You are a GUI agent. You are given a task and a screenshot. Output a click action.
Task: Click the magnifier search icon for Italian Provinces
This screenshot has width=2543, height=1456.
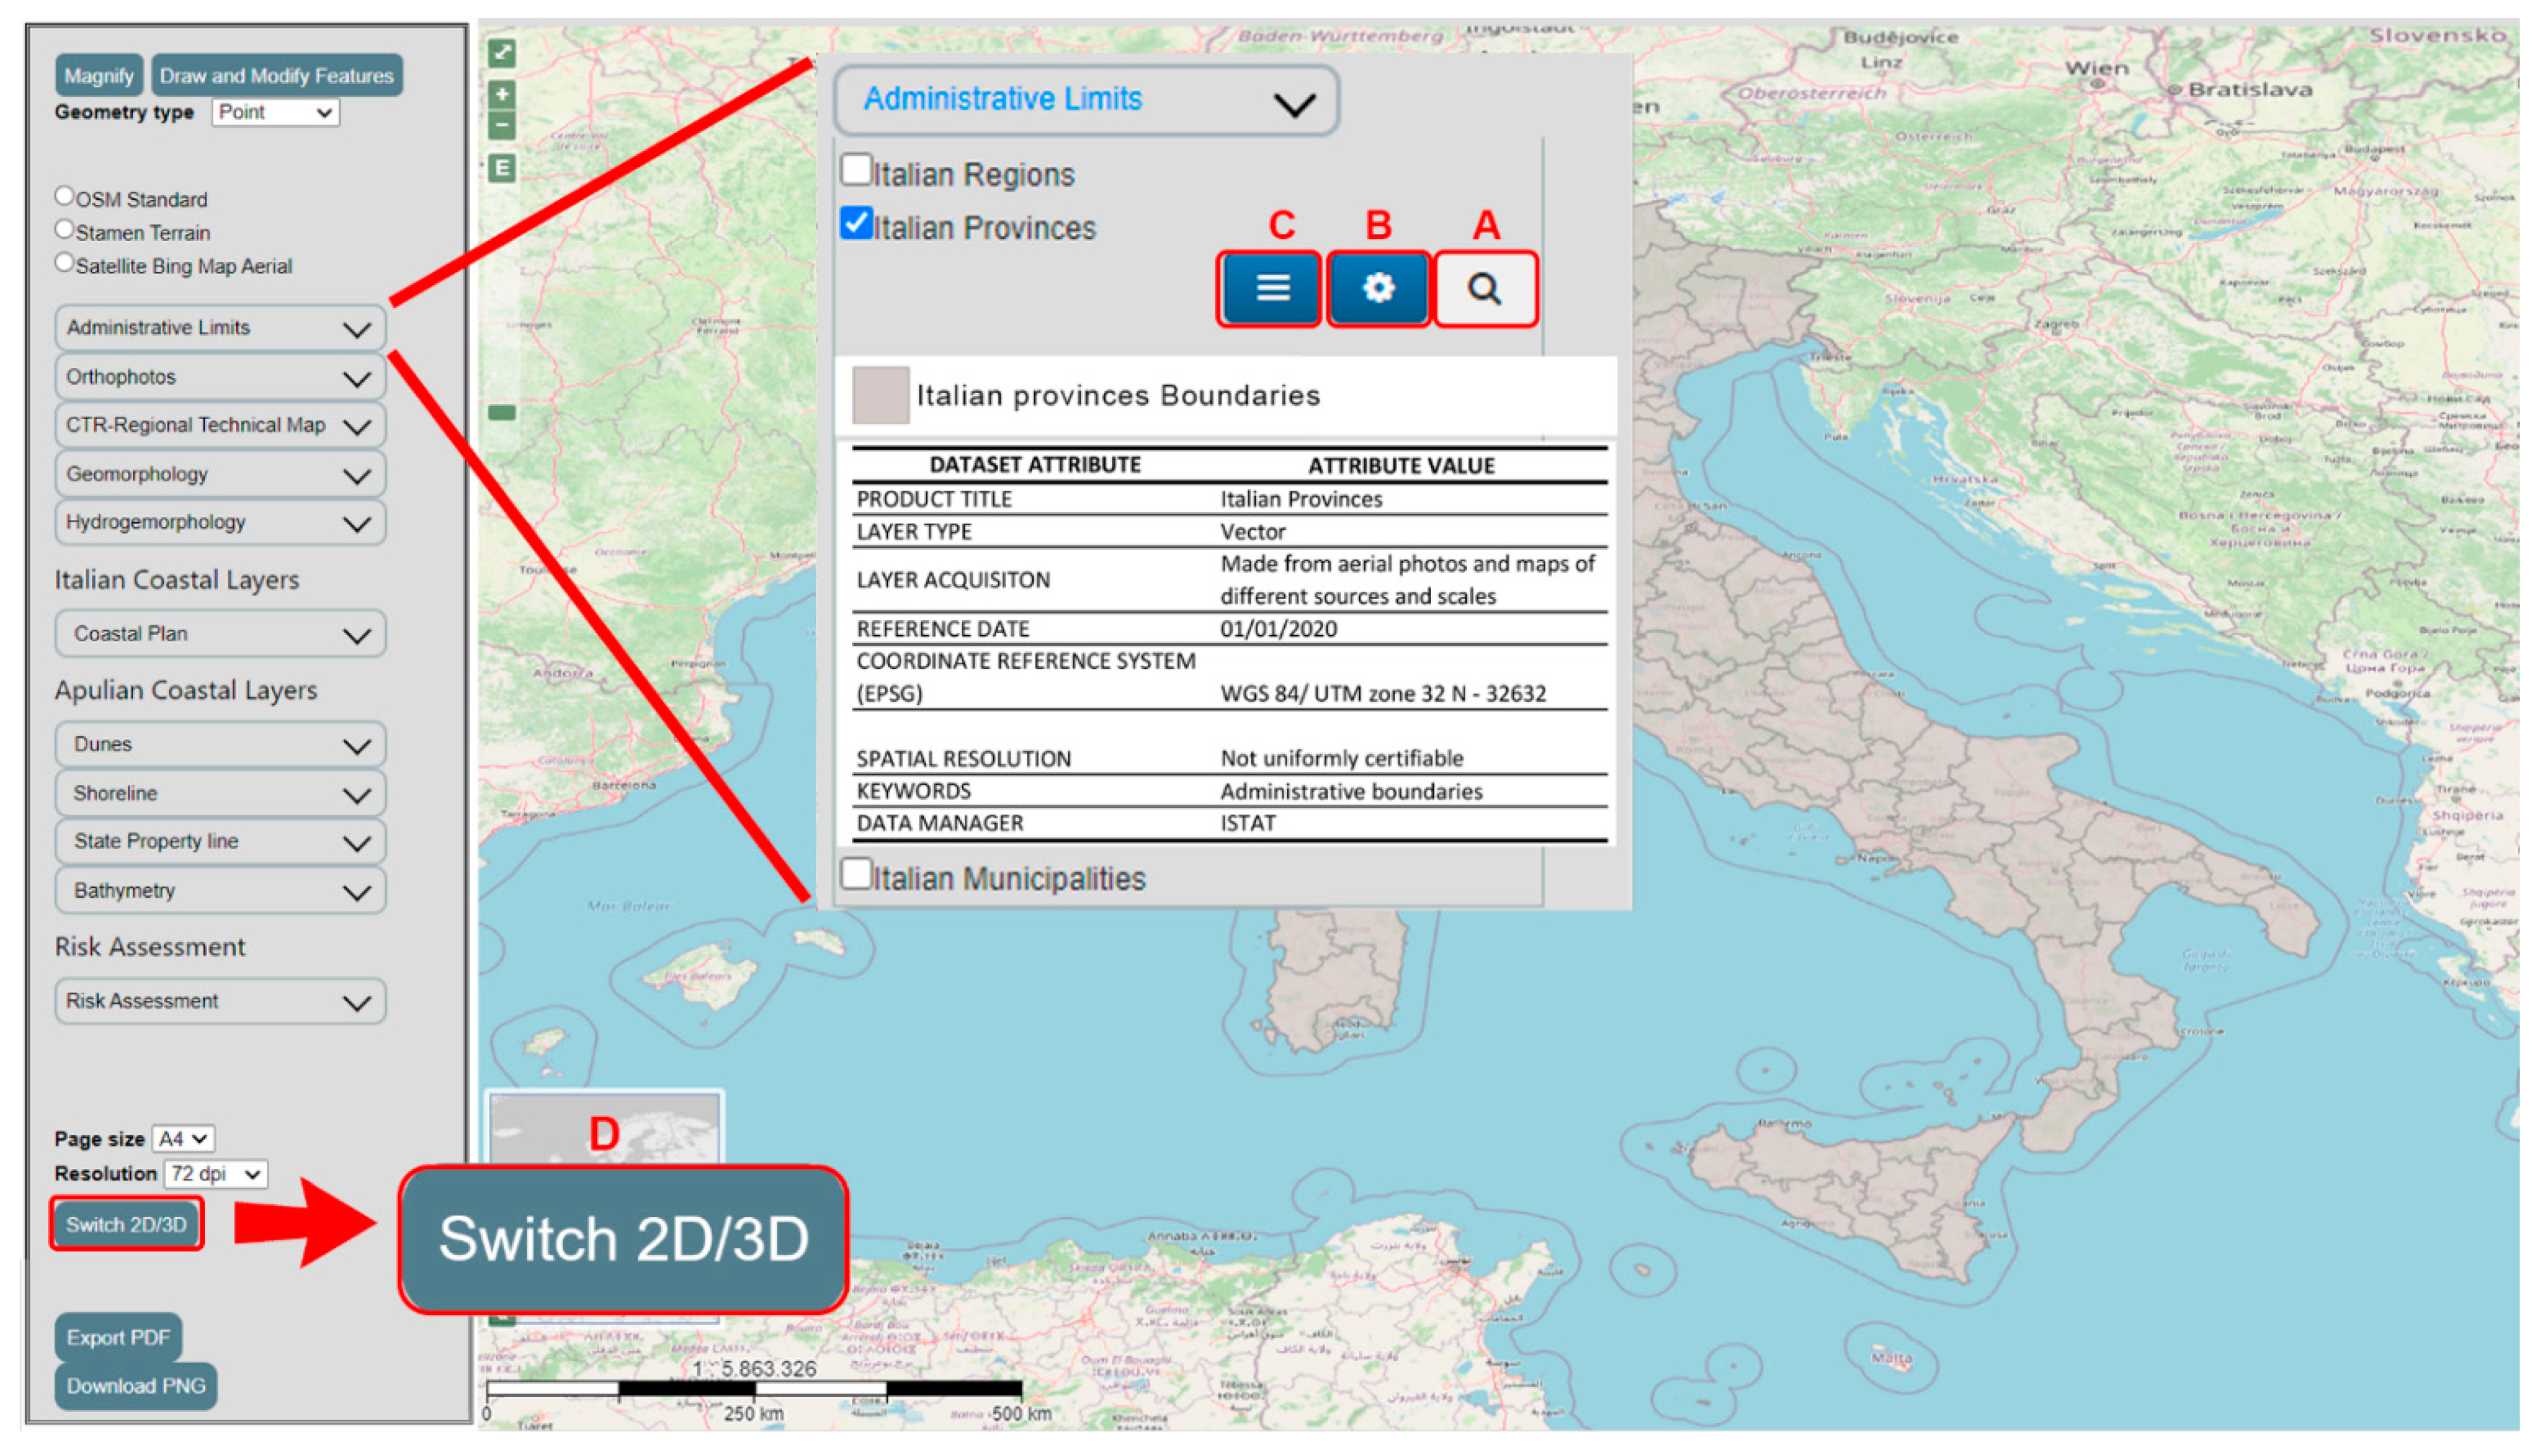click(1484, 289)
